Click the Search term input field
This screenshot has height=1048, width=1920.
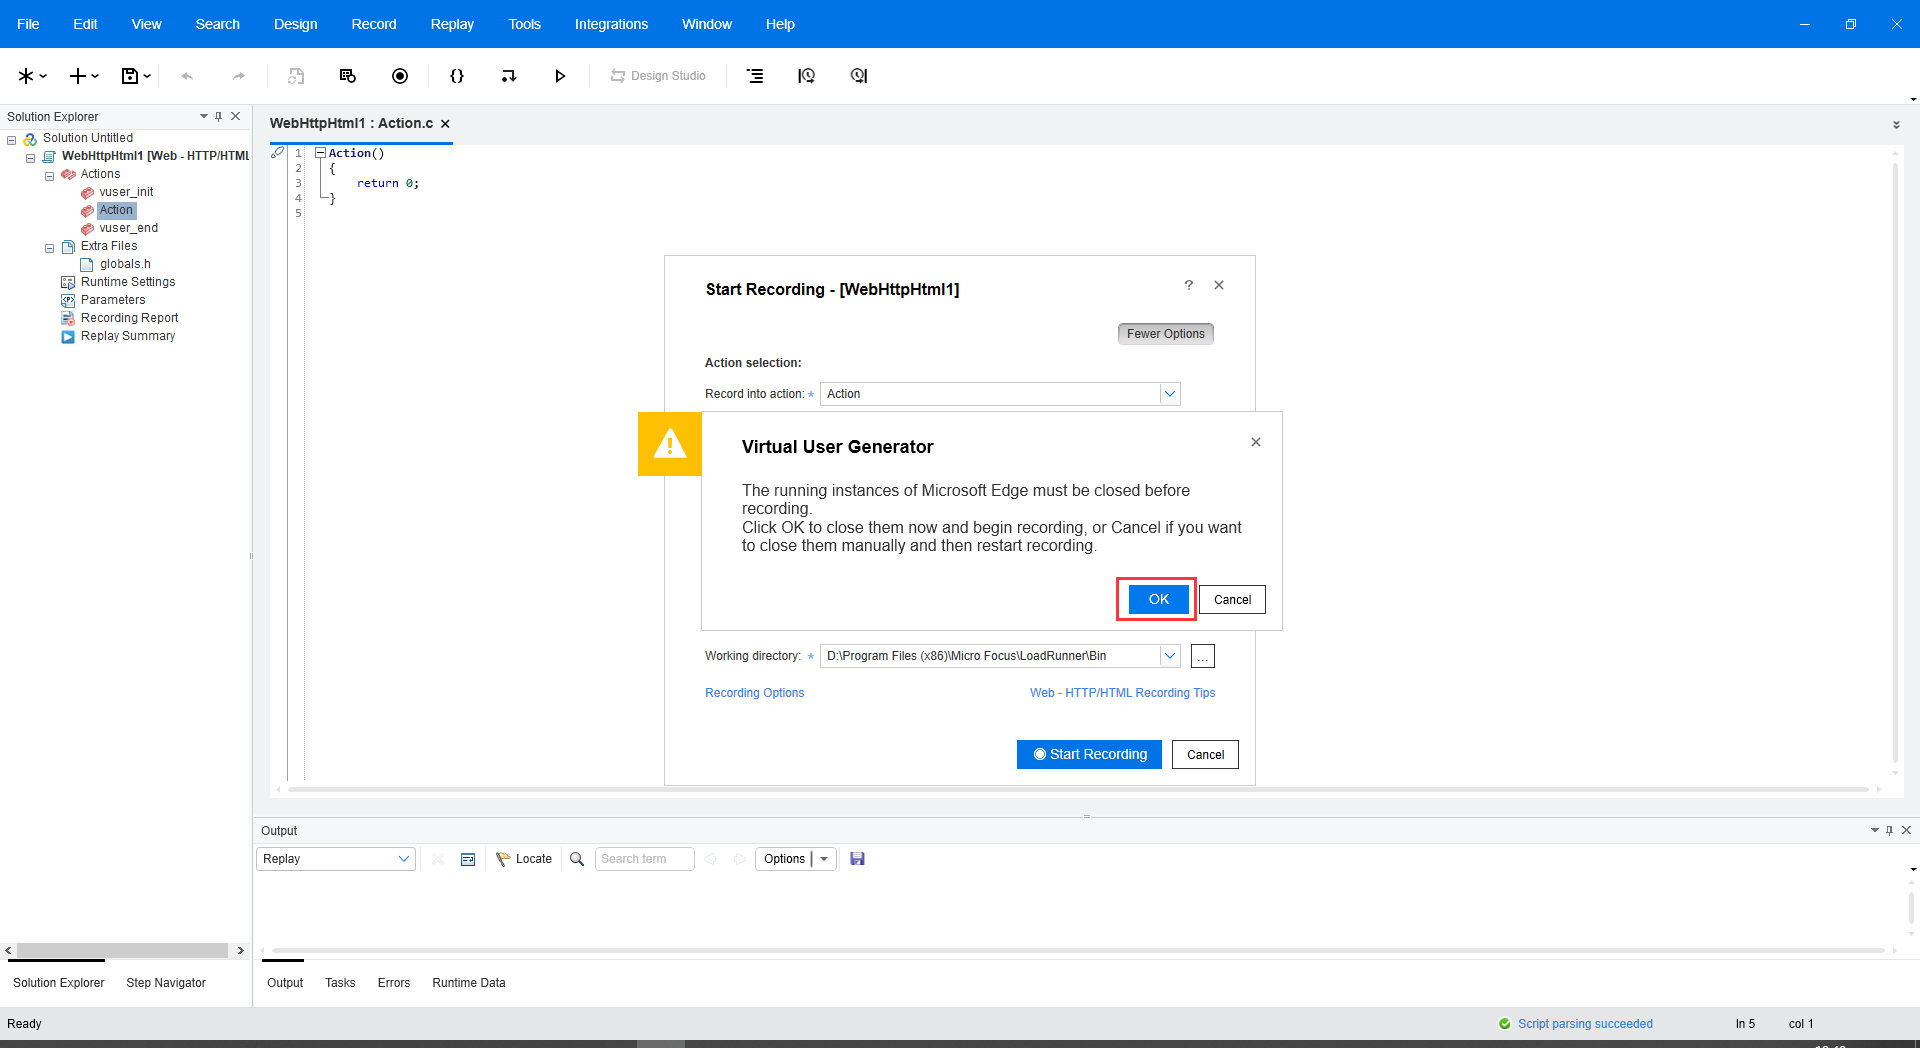[644, 859]
